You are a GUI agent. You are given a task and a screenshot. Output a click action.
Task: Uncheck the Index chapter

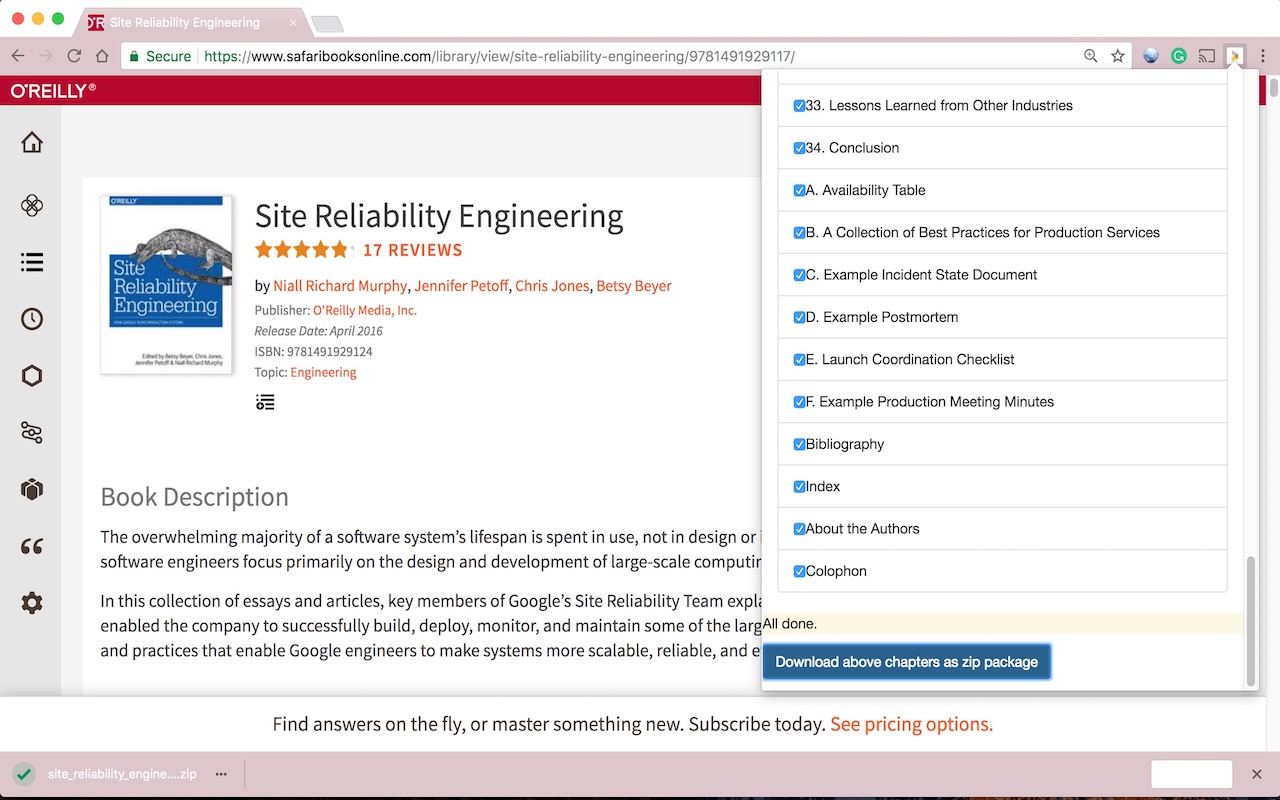[799, 487]
